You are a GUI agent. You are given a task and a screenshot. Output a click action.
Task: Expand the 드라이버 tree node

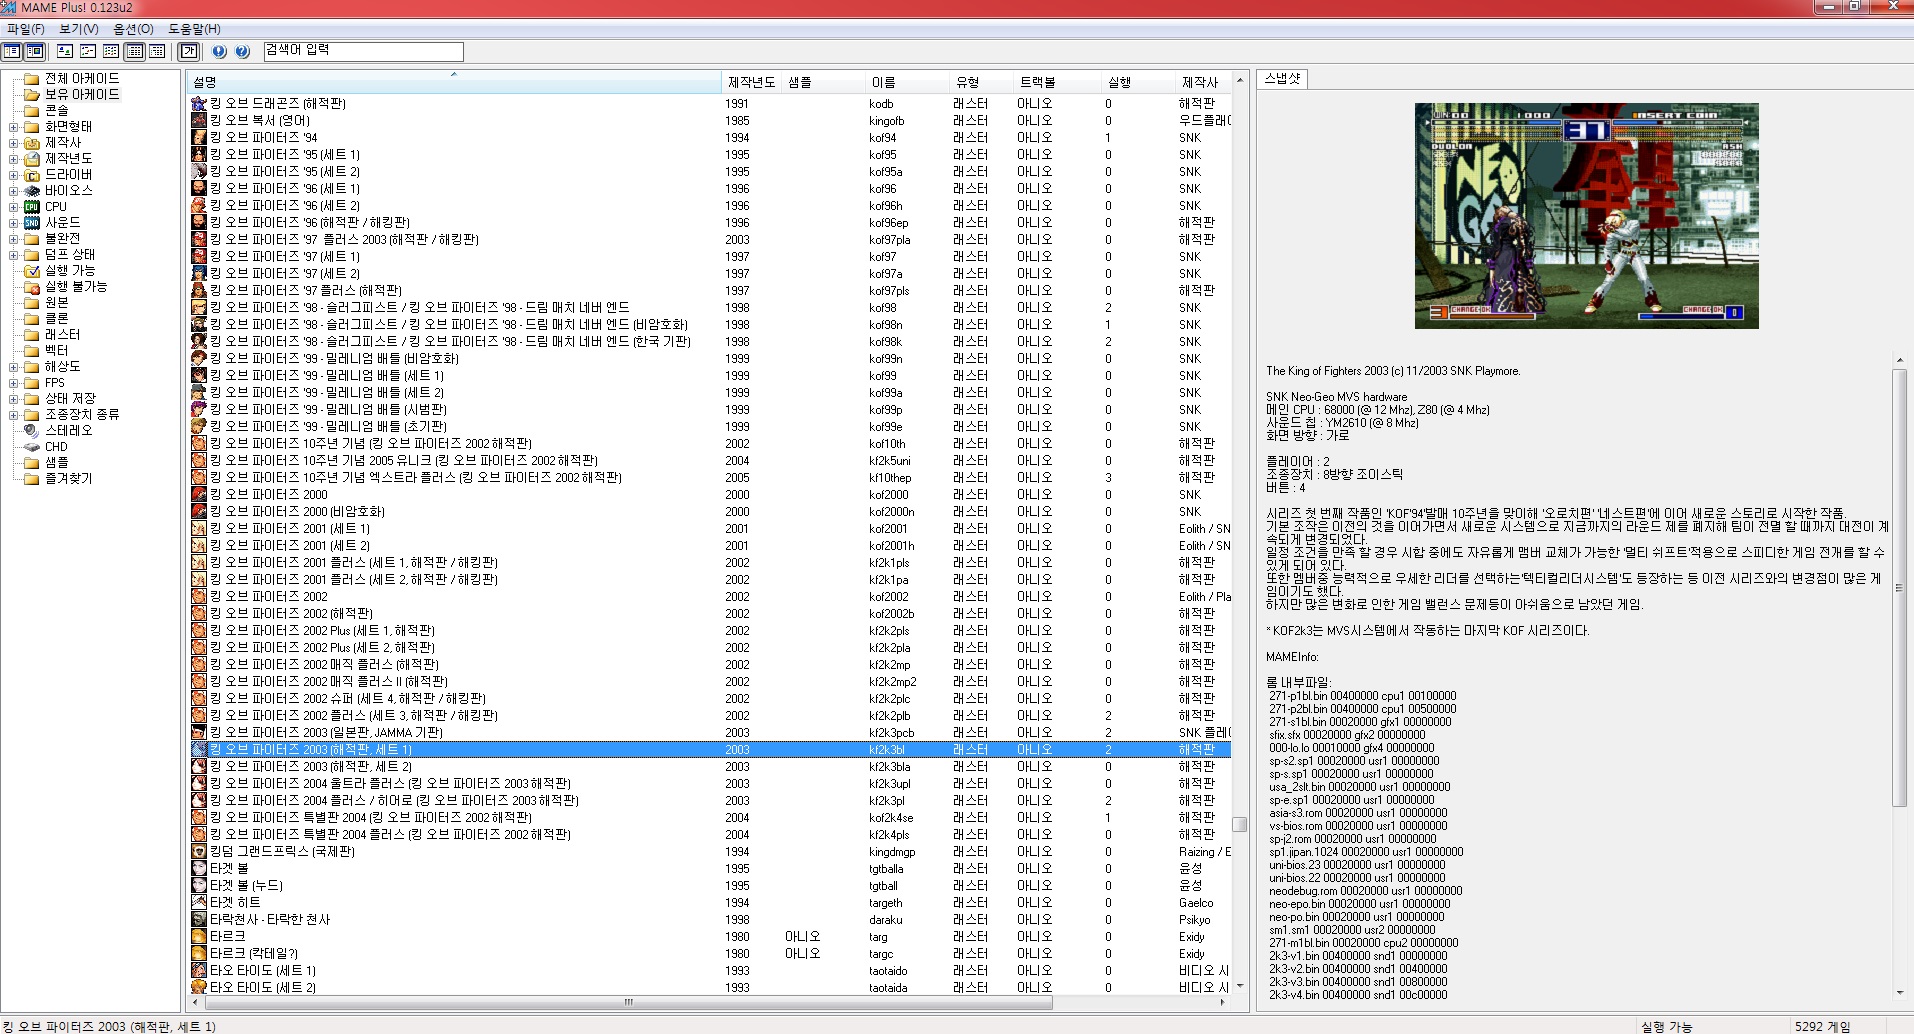[x=13, y=175]
